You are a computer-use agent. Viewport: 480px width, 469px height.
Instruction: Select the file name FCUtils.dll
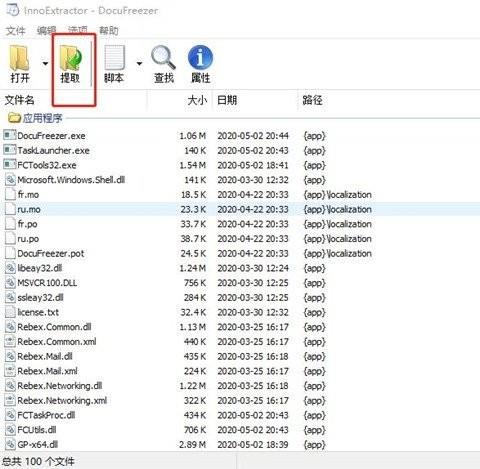pos(37,430)
